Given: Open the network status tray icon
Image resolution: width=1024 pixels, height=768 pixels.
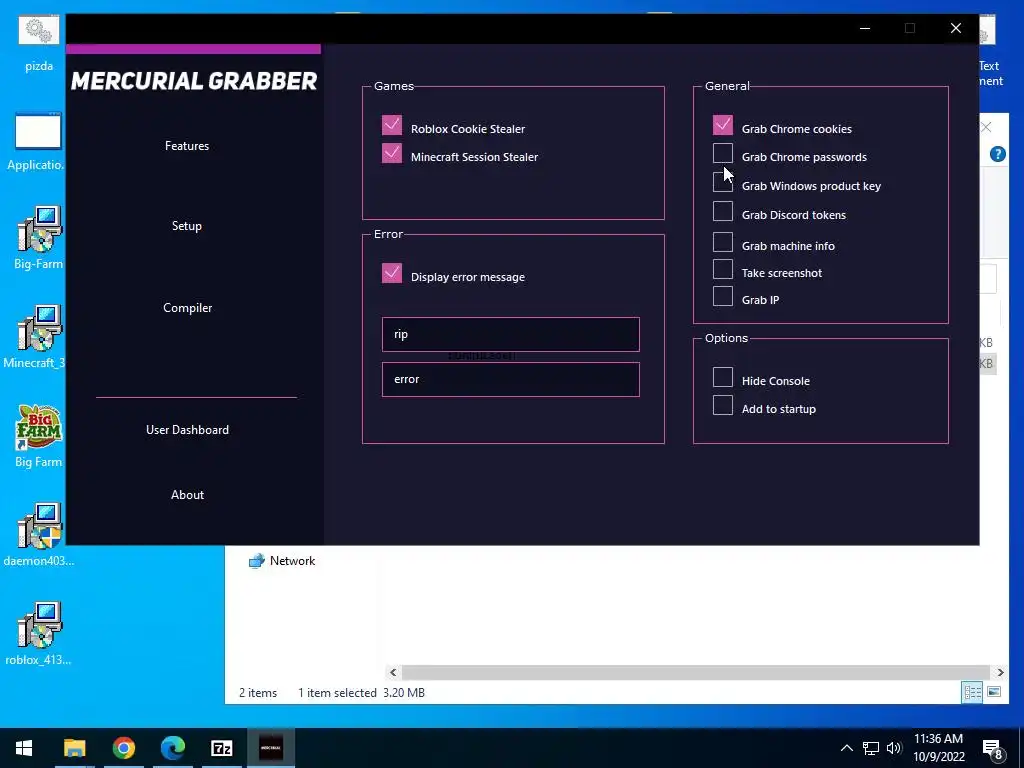Looking at the screenshot, I should [871, 748].
